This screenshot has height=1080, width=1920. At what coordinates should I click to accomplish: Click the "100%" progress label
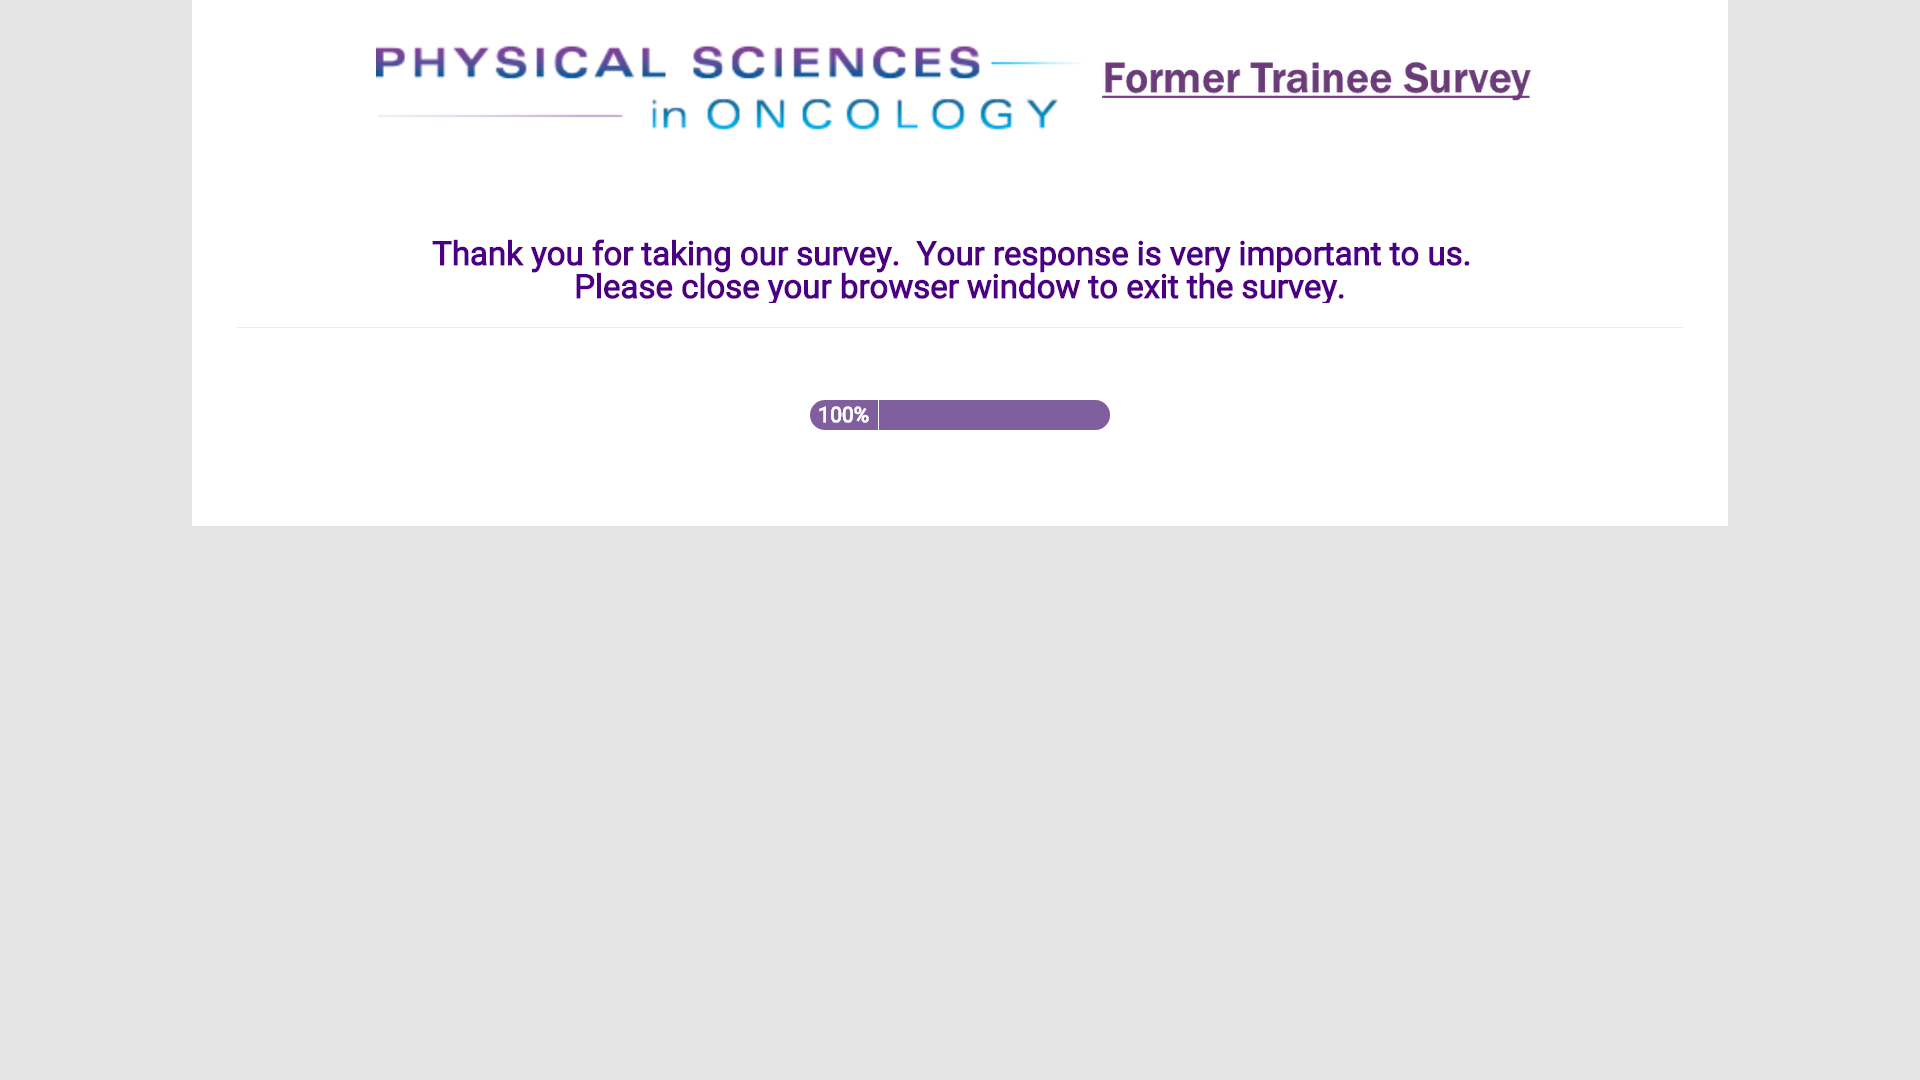(x=843, y=415)
